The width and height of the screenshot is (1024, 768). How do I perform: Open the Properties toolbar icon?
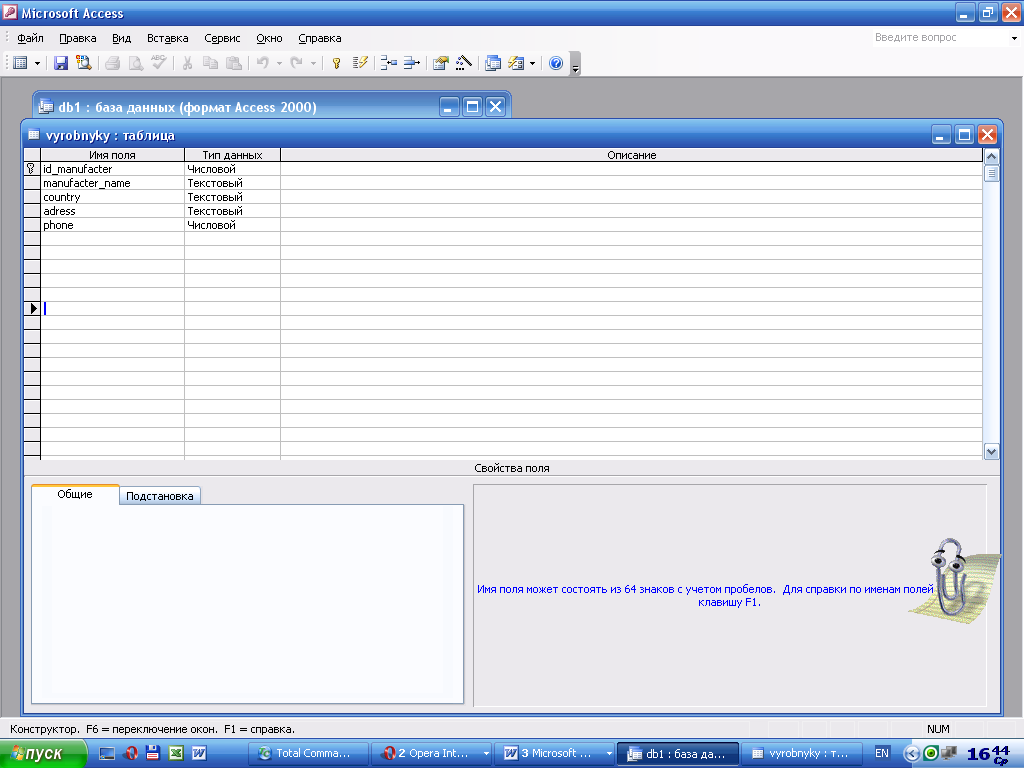click(441, 63)
